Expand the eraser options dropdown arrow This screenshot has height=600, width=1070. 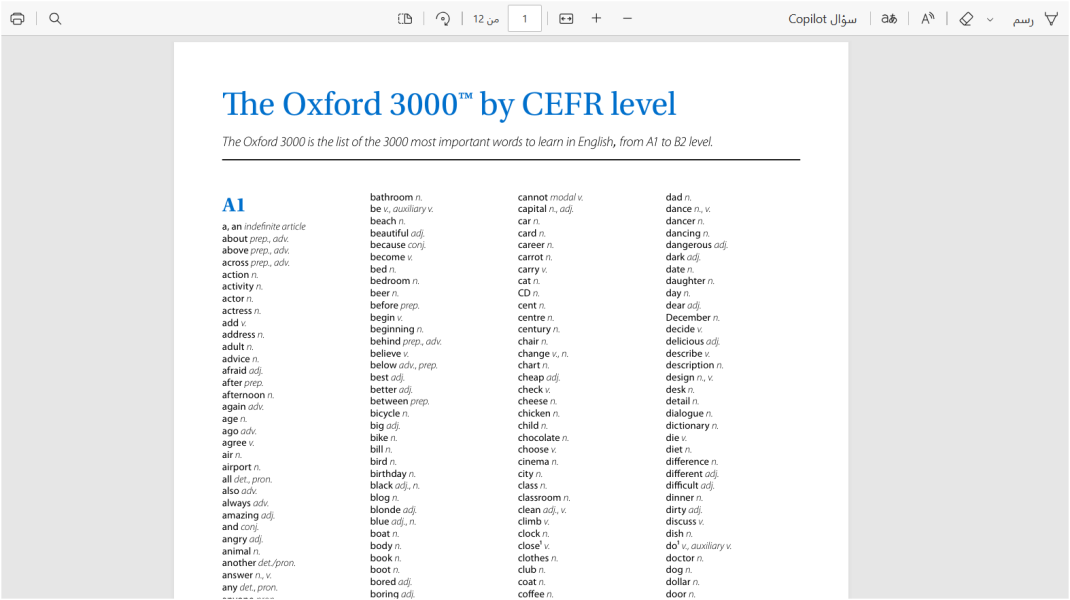pyautogui.click(x=990, y=19)
